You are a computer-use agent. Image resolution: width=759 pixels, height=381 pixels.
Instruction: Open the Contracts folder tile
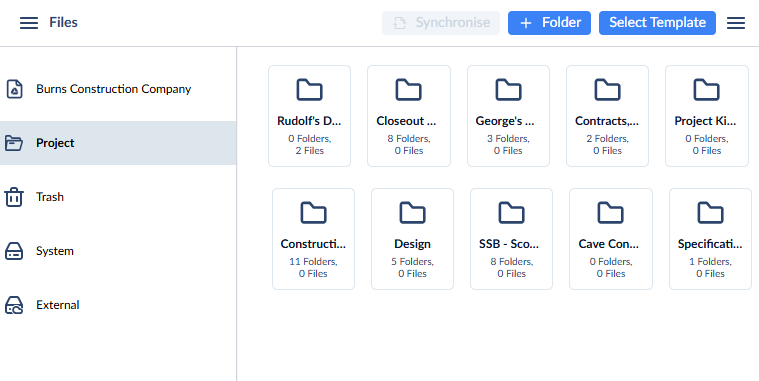[607, 116]
